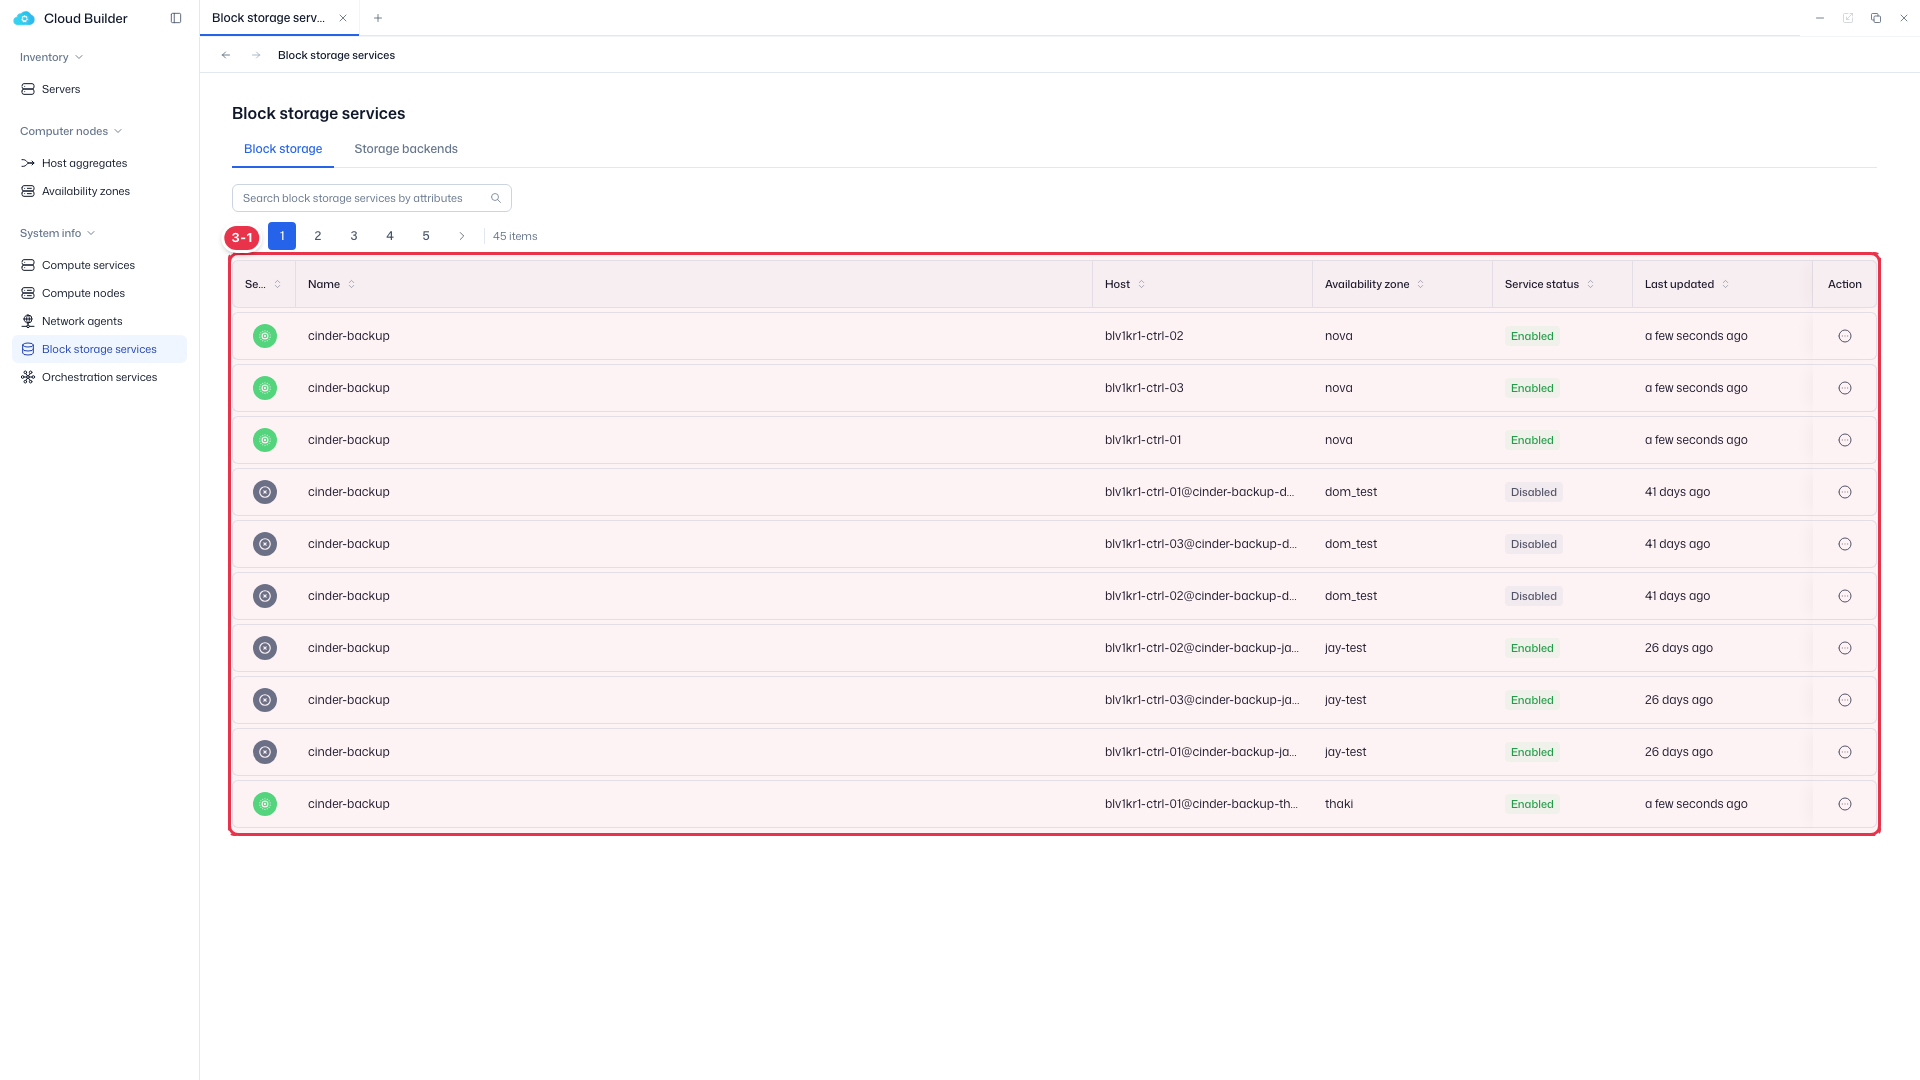Open action menu for thaki zone row
This screenshot has width=1920, height=1080.
click(1845, 804)
